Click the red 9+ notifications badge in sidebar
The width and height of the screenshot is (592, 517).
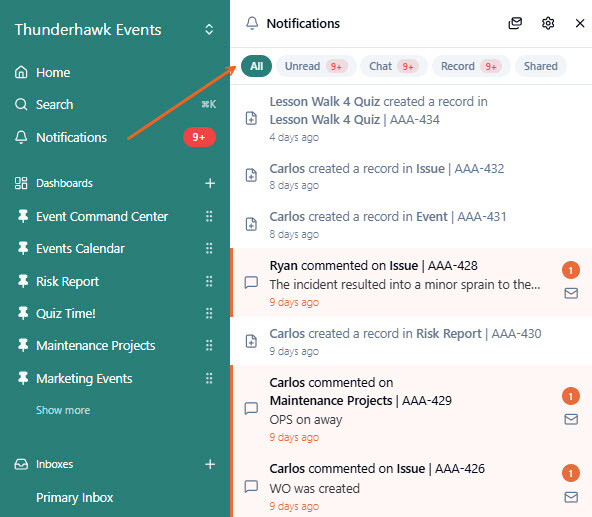click(x=199, y=137)
